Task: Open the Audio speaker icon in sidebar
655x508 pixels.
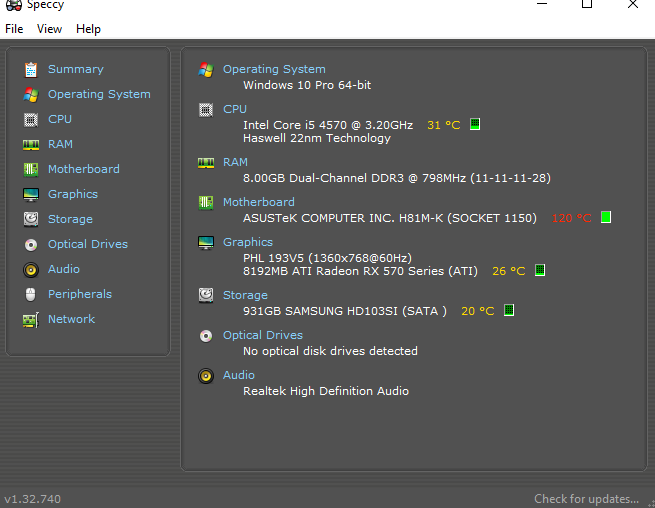Action: (30, 270)
